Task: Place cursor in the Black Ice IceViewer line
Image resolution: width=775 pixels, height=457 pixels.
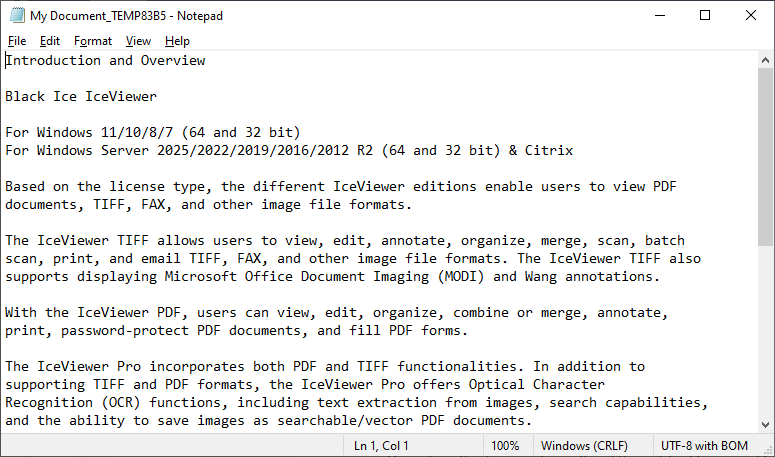Action: pos(81,96)
